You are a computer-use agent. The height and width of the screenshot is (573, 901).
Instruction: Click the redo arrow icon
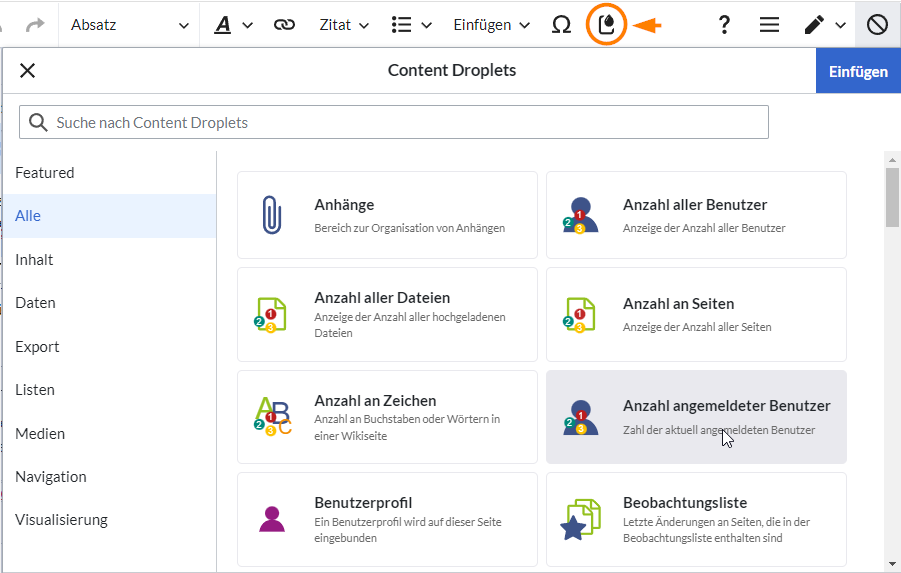click(x=35, y=25)
